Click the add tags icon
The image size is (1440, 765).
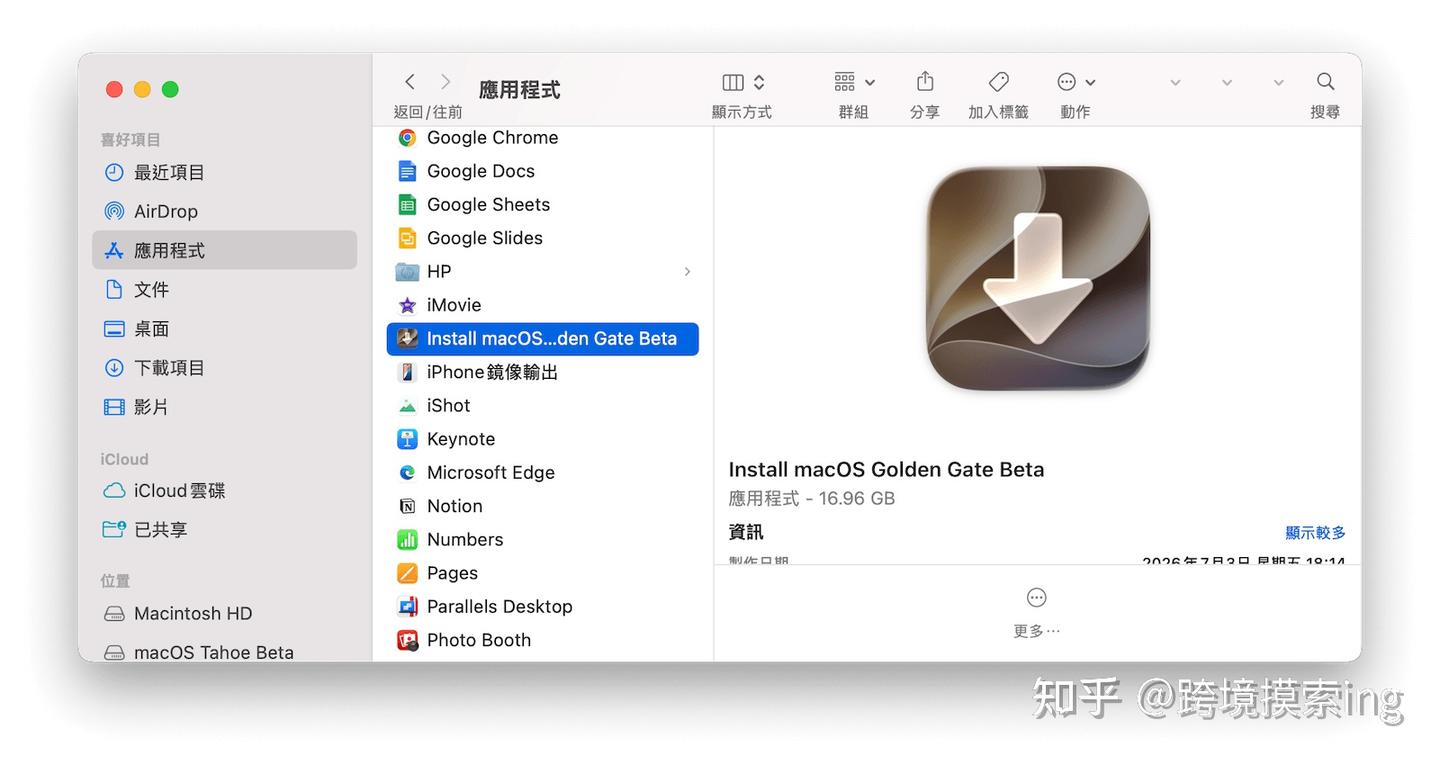[x=998, y=82]
